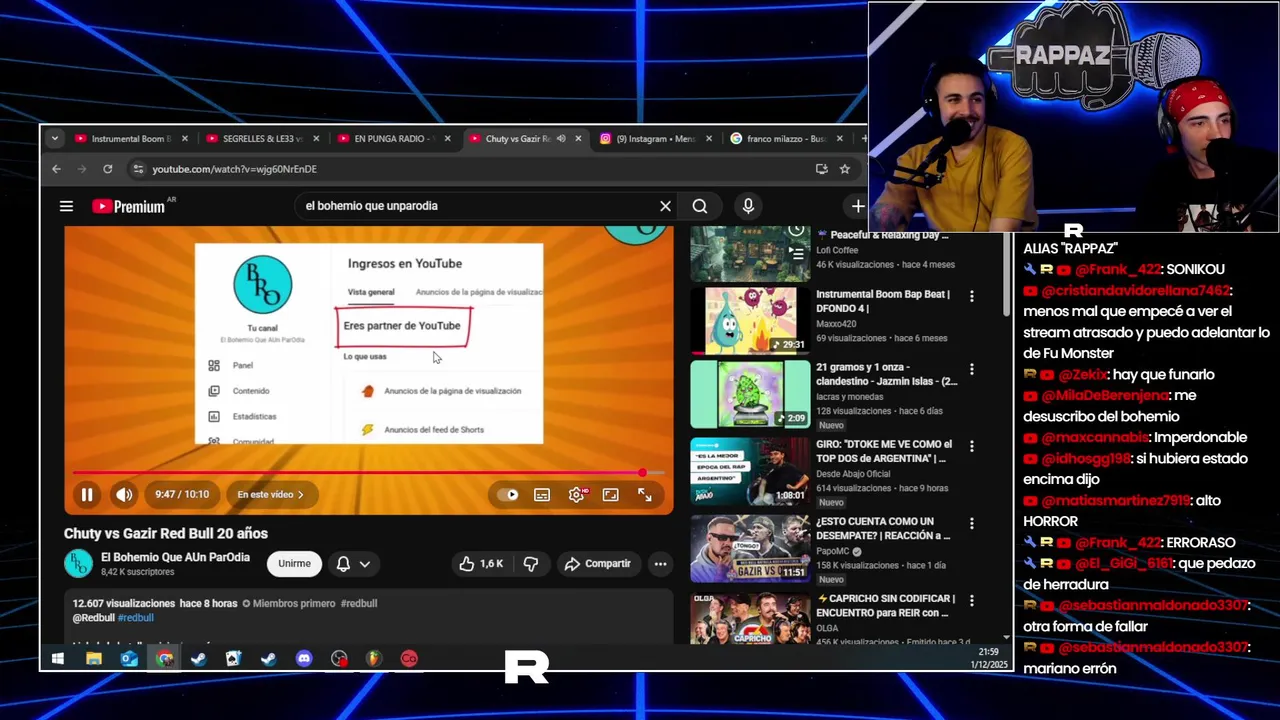Open ¿ESTO CUENTA COMO UN DESEMPATE? video title
This screenshot has height=720, width=1280.
883,528
